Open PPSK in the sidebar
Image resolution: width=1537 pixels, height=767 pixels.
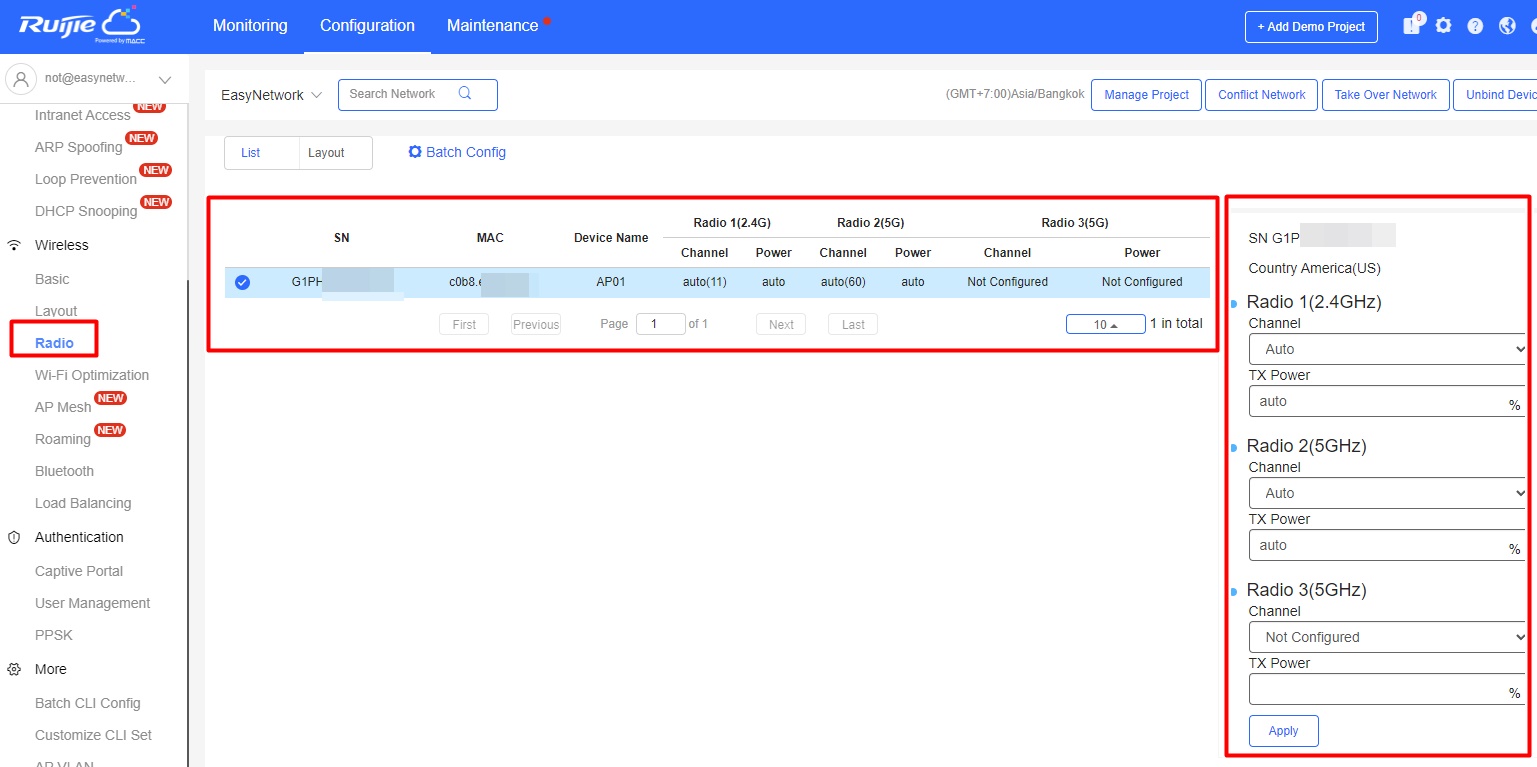click(54, 635)
